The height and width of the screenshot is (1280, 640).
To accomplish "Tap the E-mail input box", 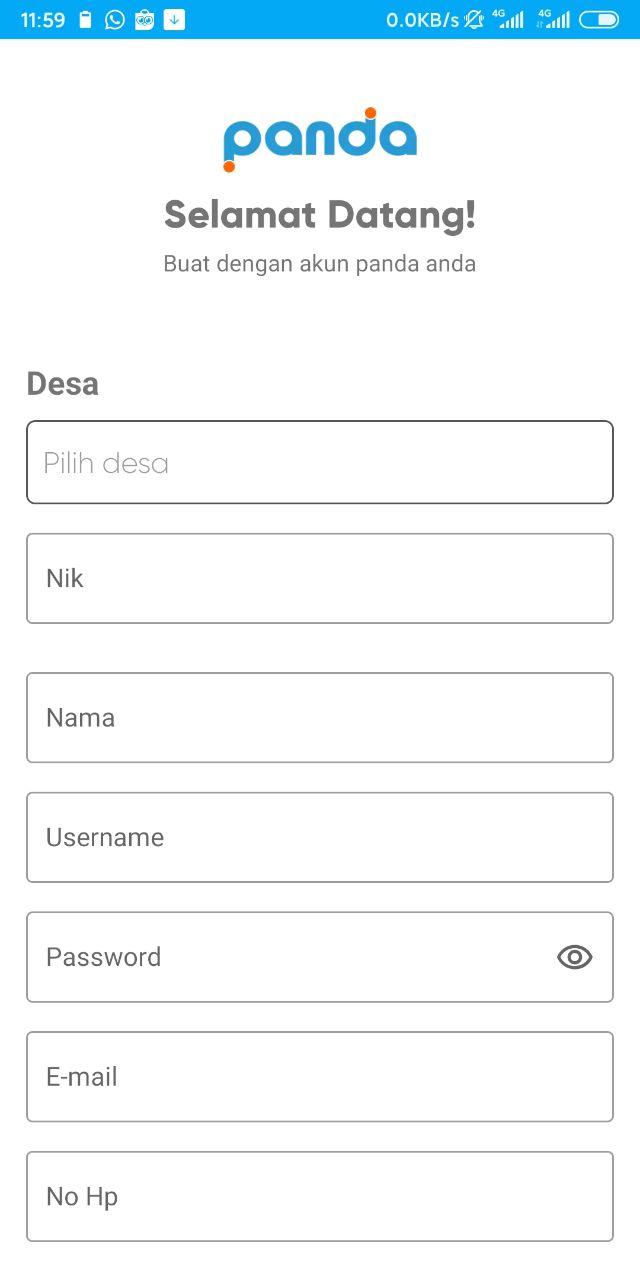I will 320,1077.
